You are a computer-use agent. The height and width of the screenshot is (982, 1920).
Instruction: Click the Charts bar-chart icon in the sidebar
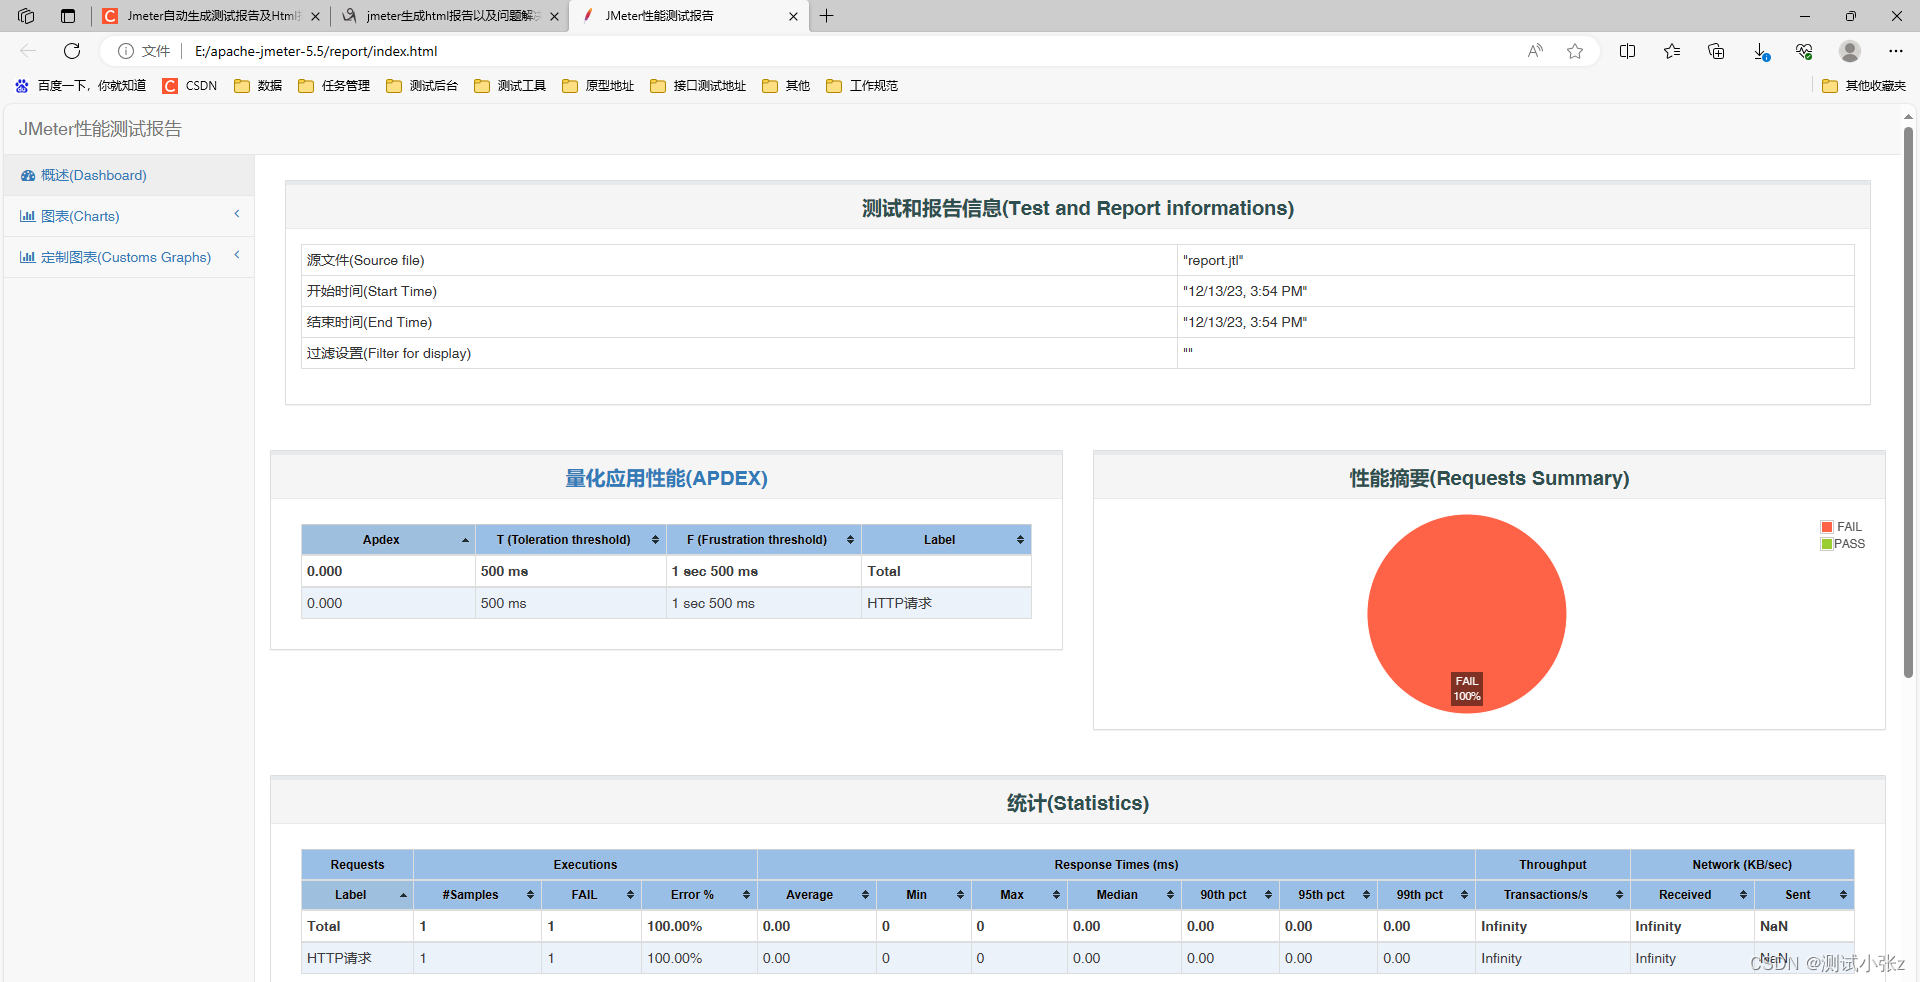[27, 216]
